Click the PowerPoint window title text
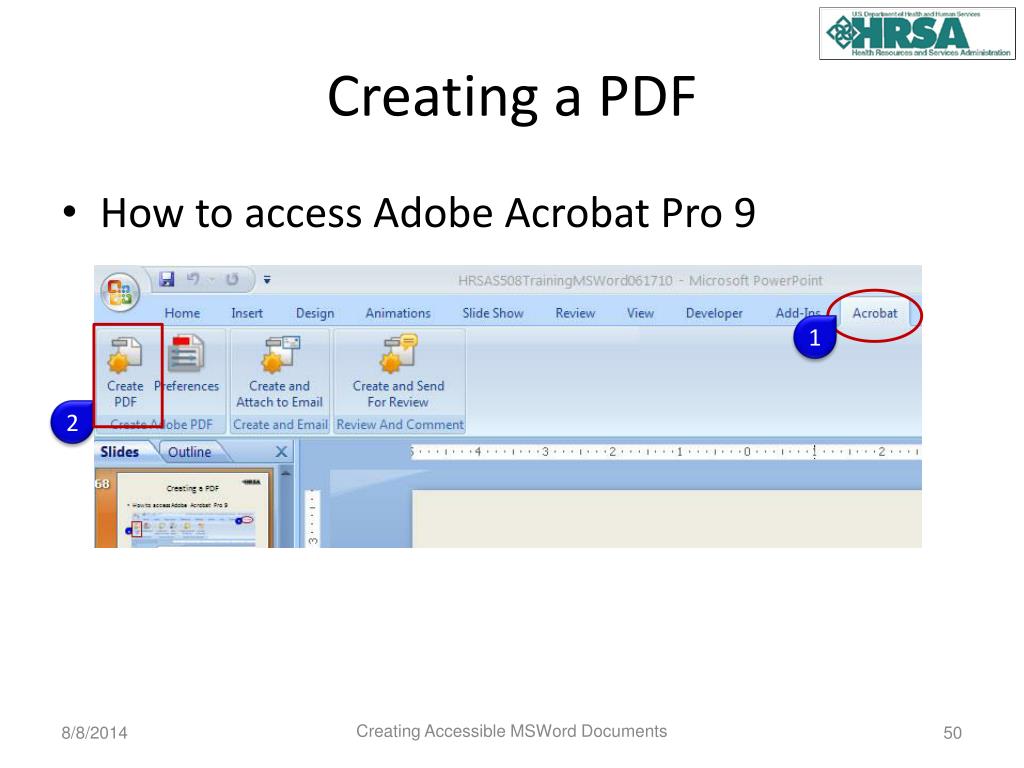The width and height of the screenshot is (1024, 768). tap(640, 281)
